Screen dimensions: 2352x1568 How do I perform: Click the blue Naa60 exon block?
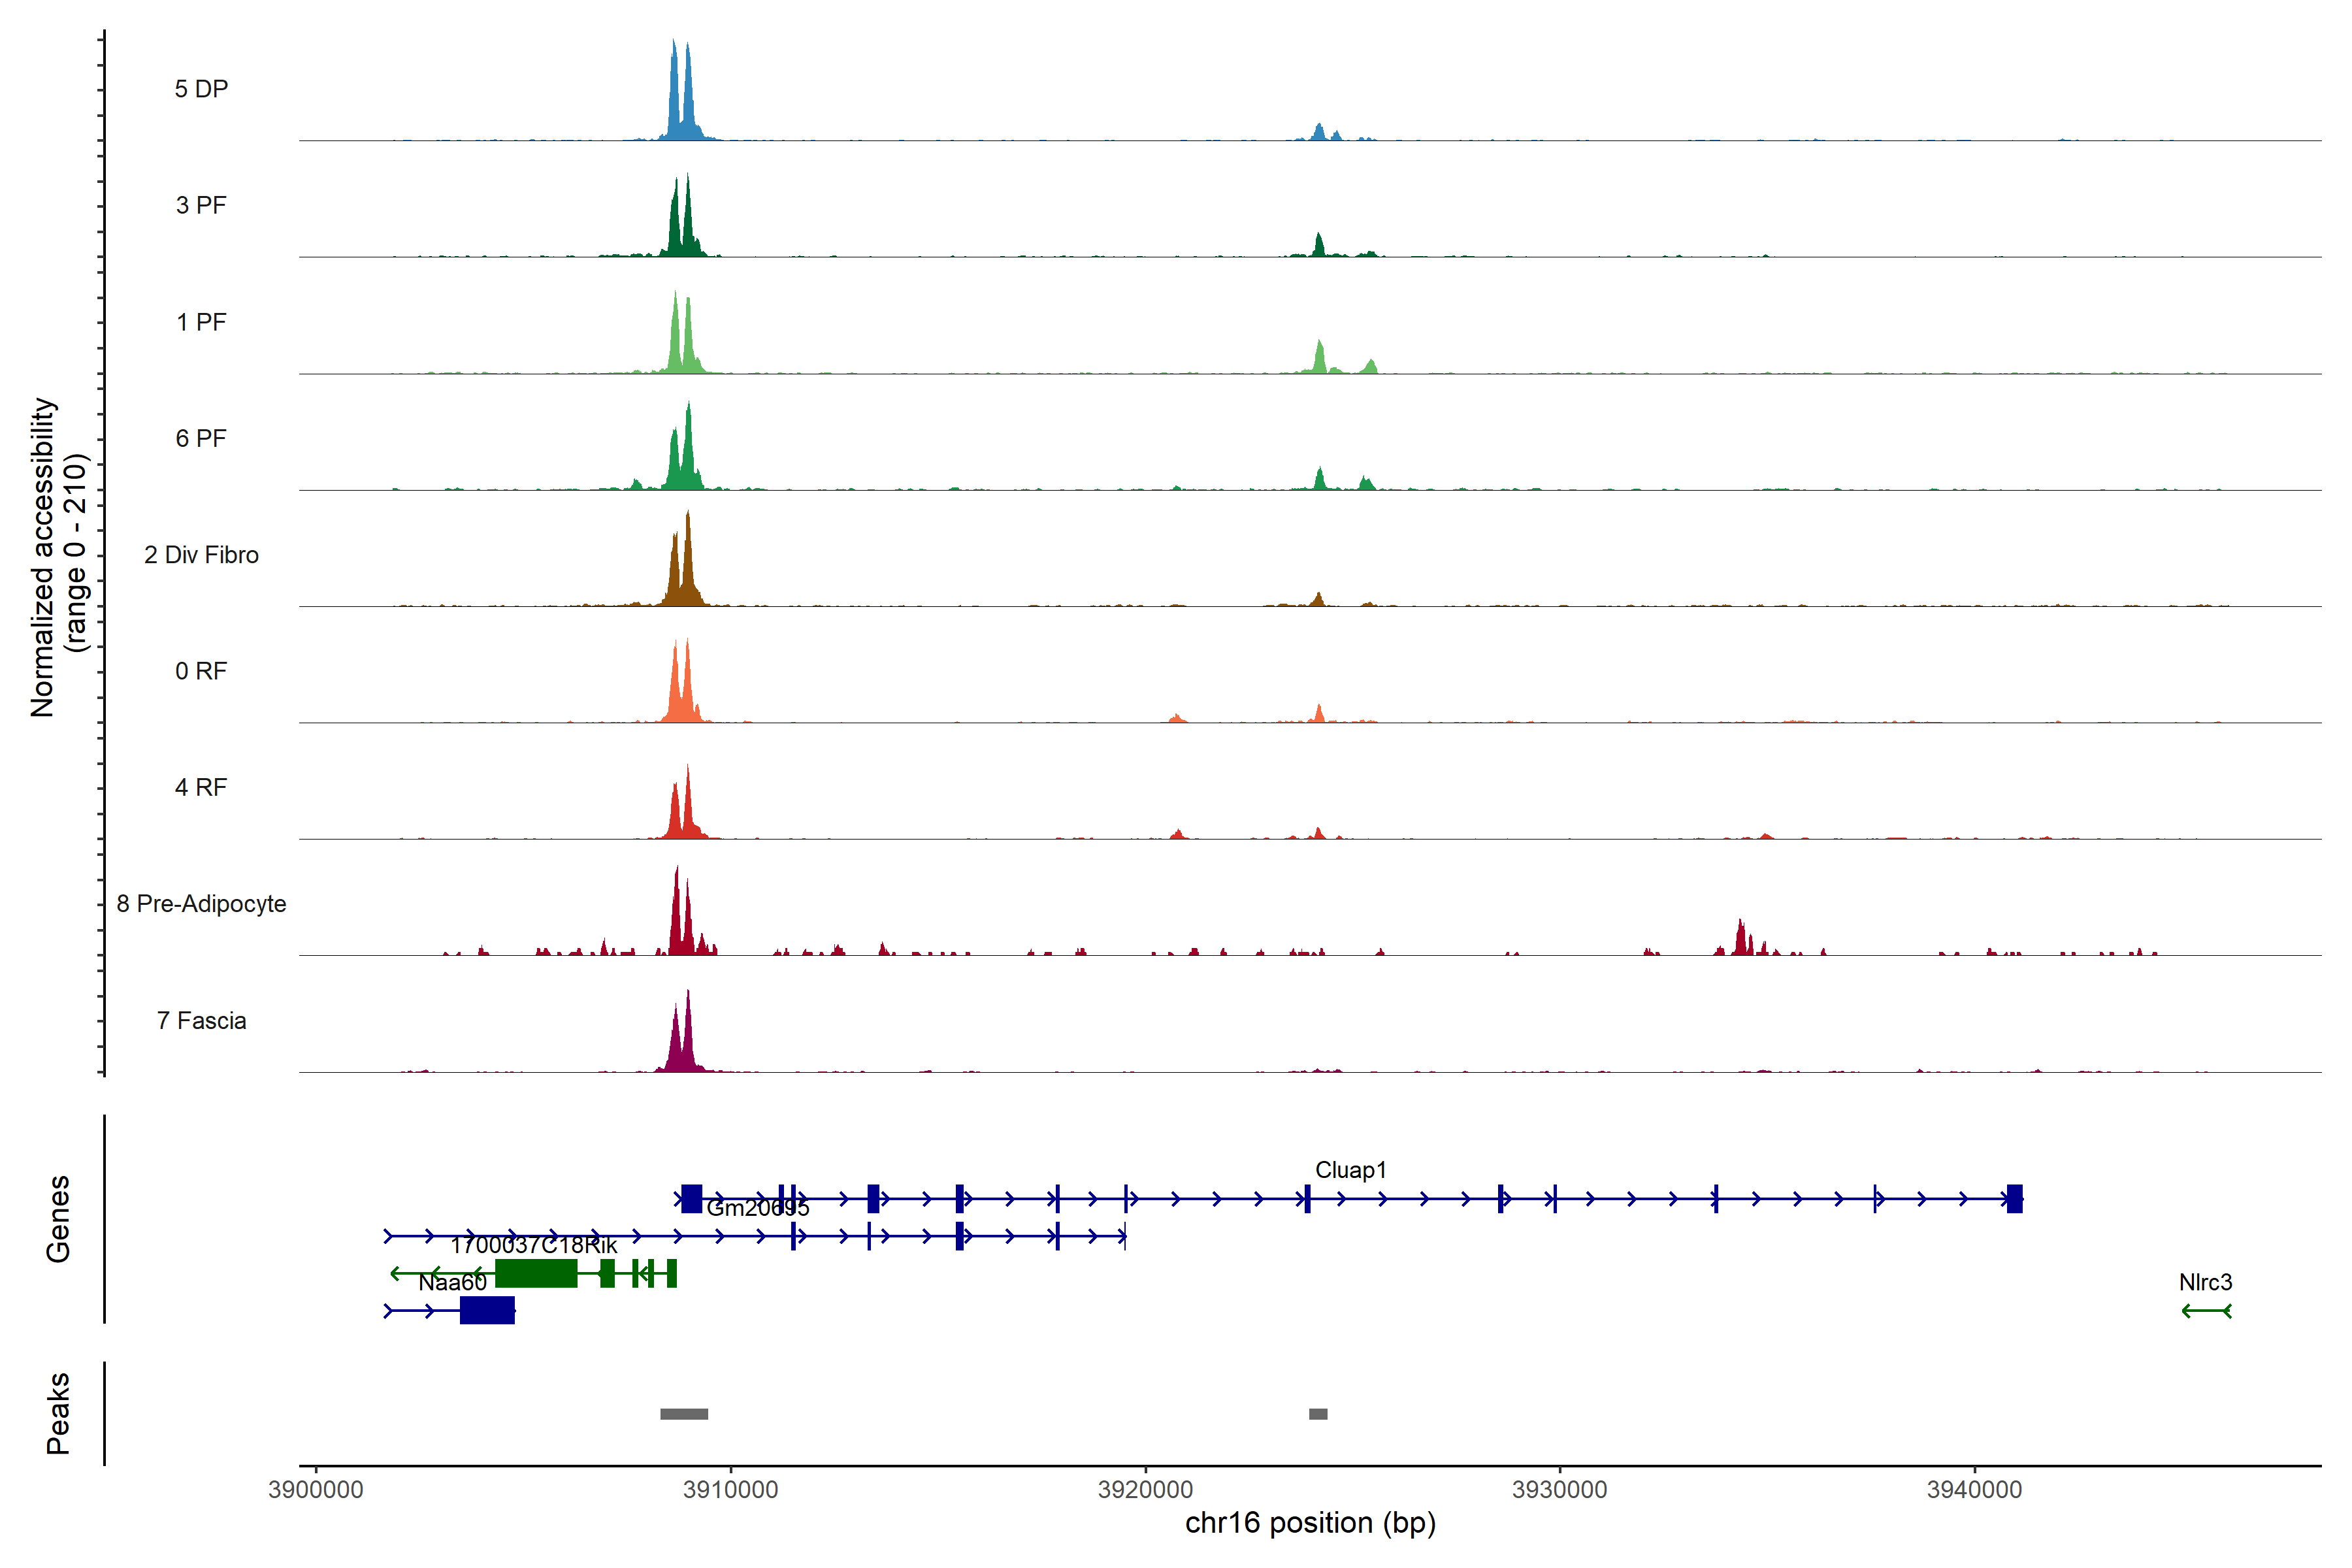coord(487,1311)
